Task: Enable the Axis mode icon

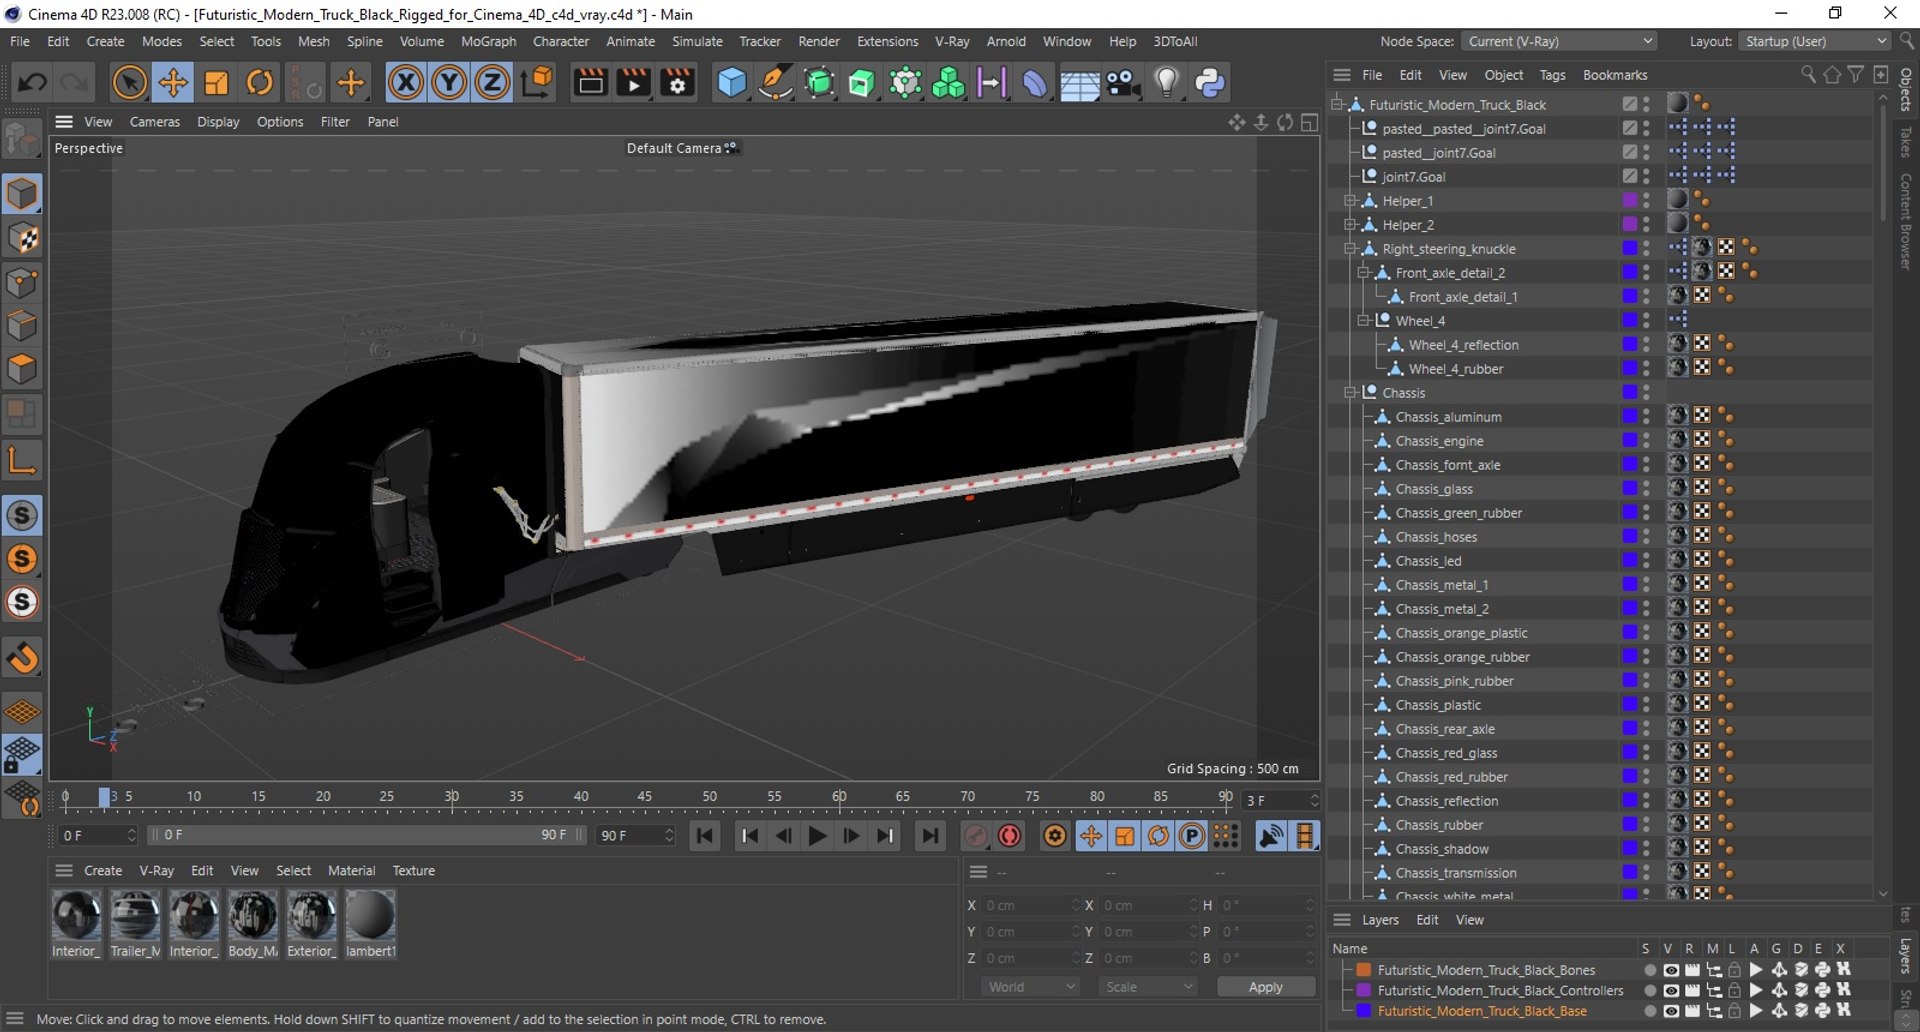Action: tap(22, 460)
